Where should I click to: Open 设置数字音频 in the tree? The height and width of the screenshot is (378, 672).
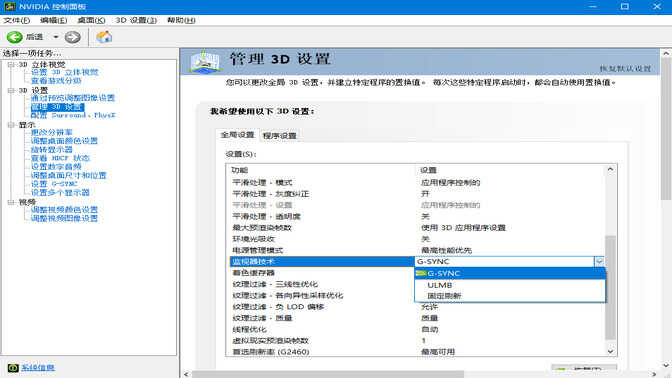click(x=56, y=167)
